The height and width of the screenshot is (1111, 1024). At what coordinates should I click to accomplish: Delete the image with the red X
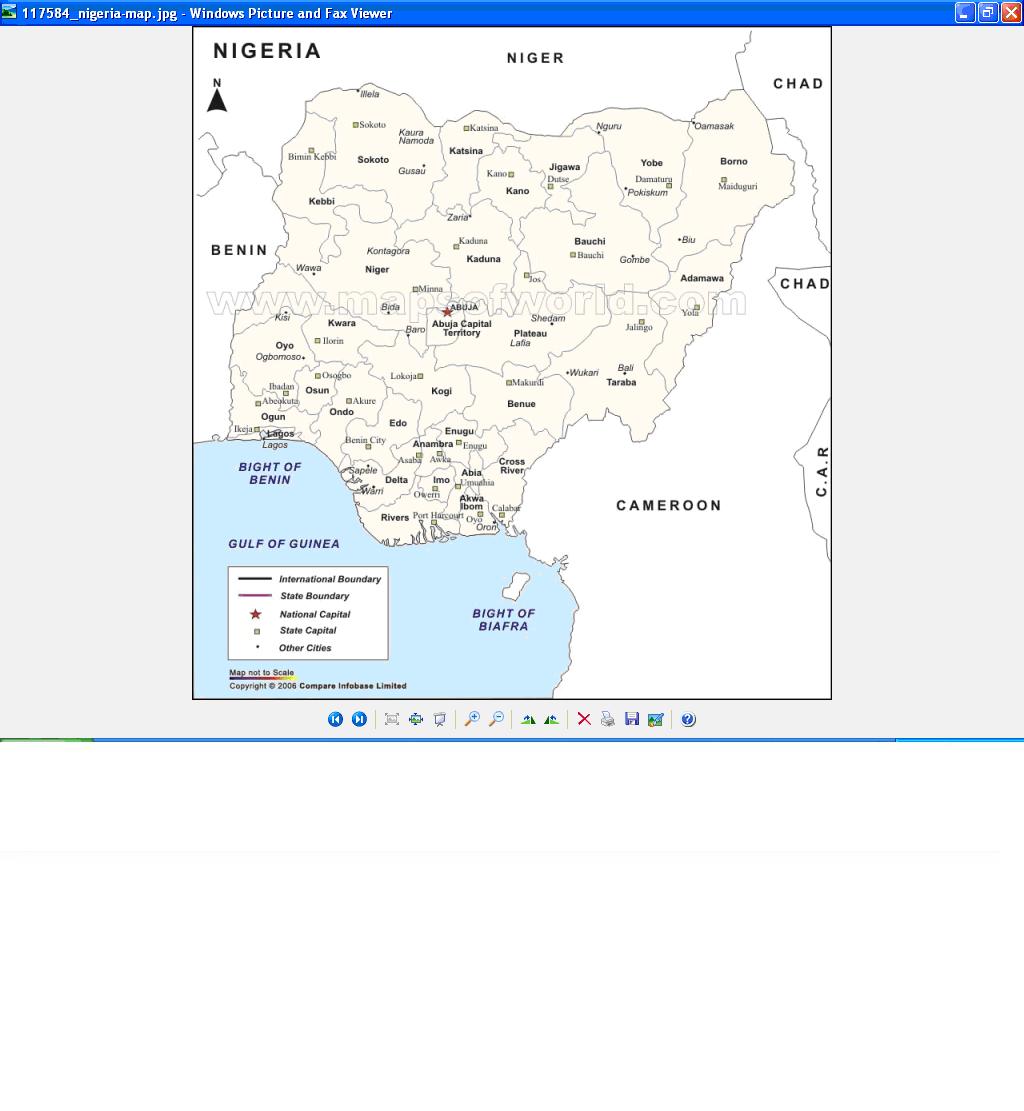584,719
